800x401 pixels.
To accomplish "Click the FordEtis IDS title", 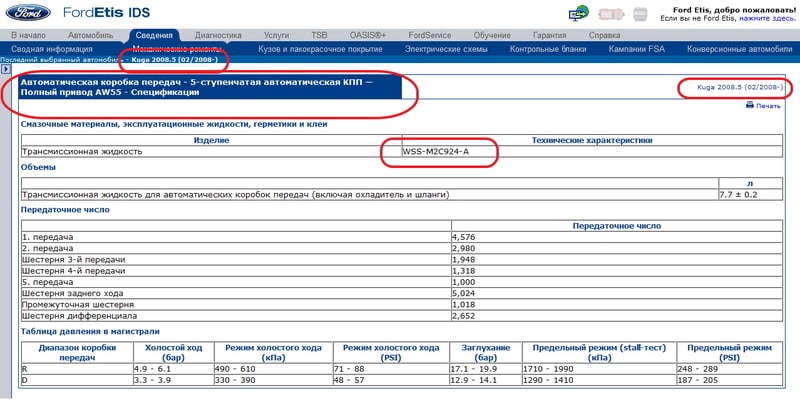I will pyautogui.click(x=106, y=12).
